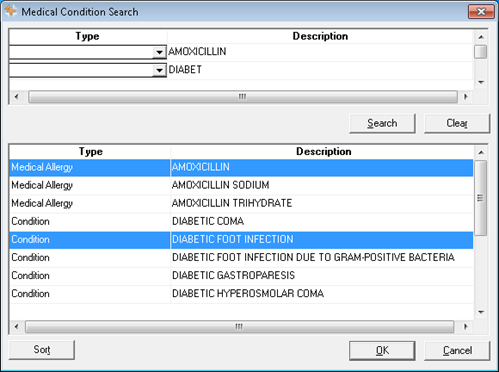The width and height of the screenshot is (499, 372).
Task: Click up arrow of results grid vertical scrollbar
Action: click(481, 152)
